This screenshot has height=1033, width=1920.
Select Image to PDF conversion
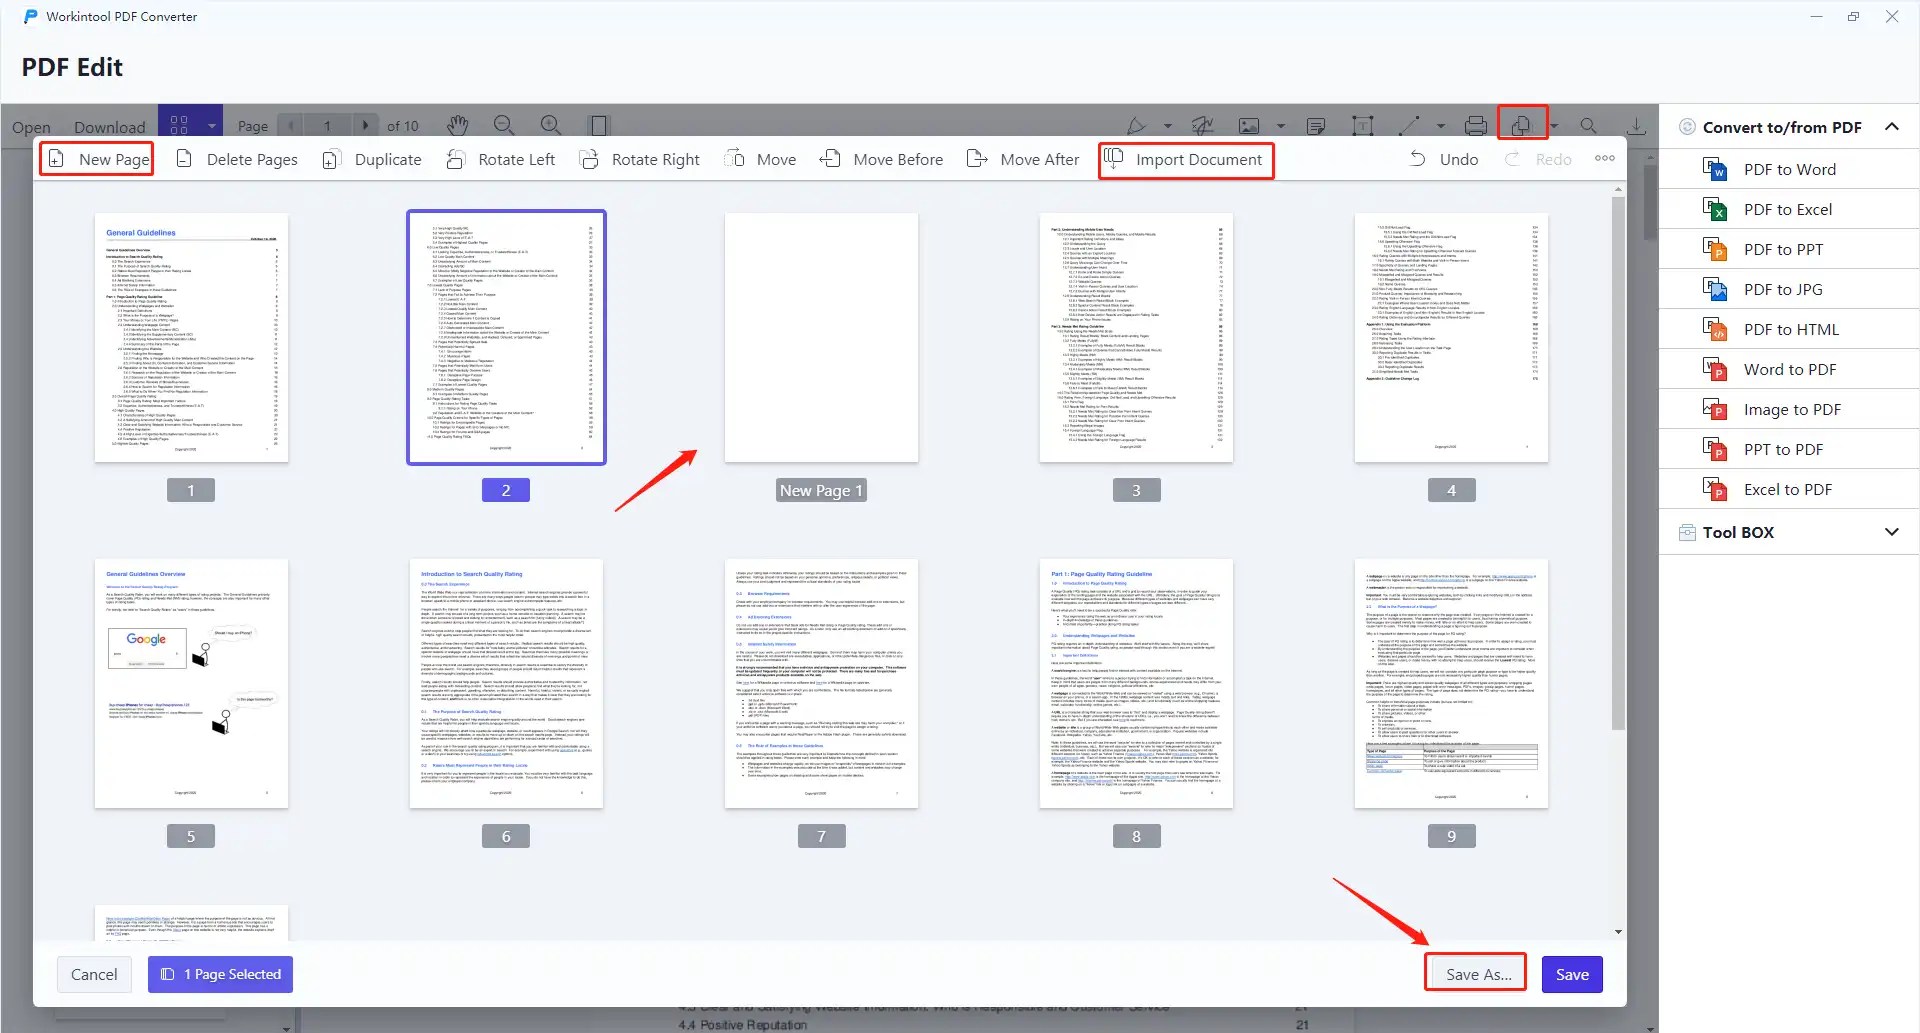pyautogui.click(x=1792, y=409)
